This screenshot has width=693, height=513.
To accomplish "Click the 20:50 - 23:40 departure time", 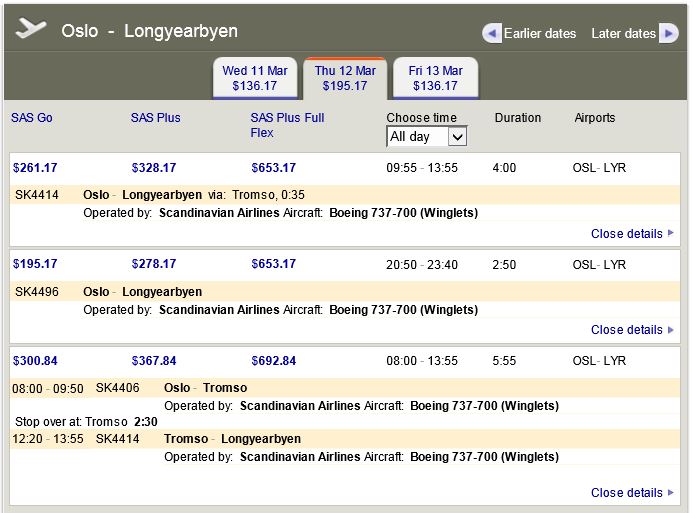I will point(422,265).
